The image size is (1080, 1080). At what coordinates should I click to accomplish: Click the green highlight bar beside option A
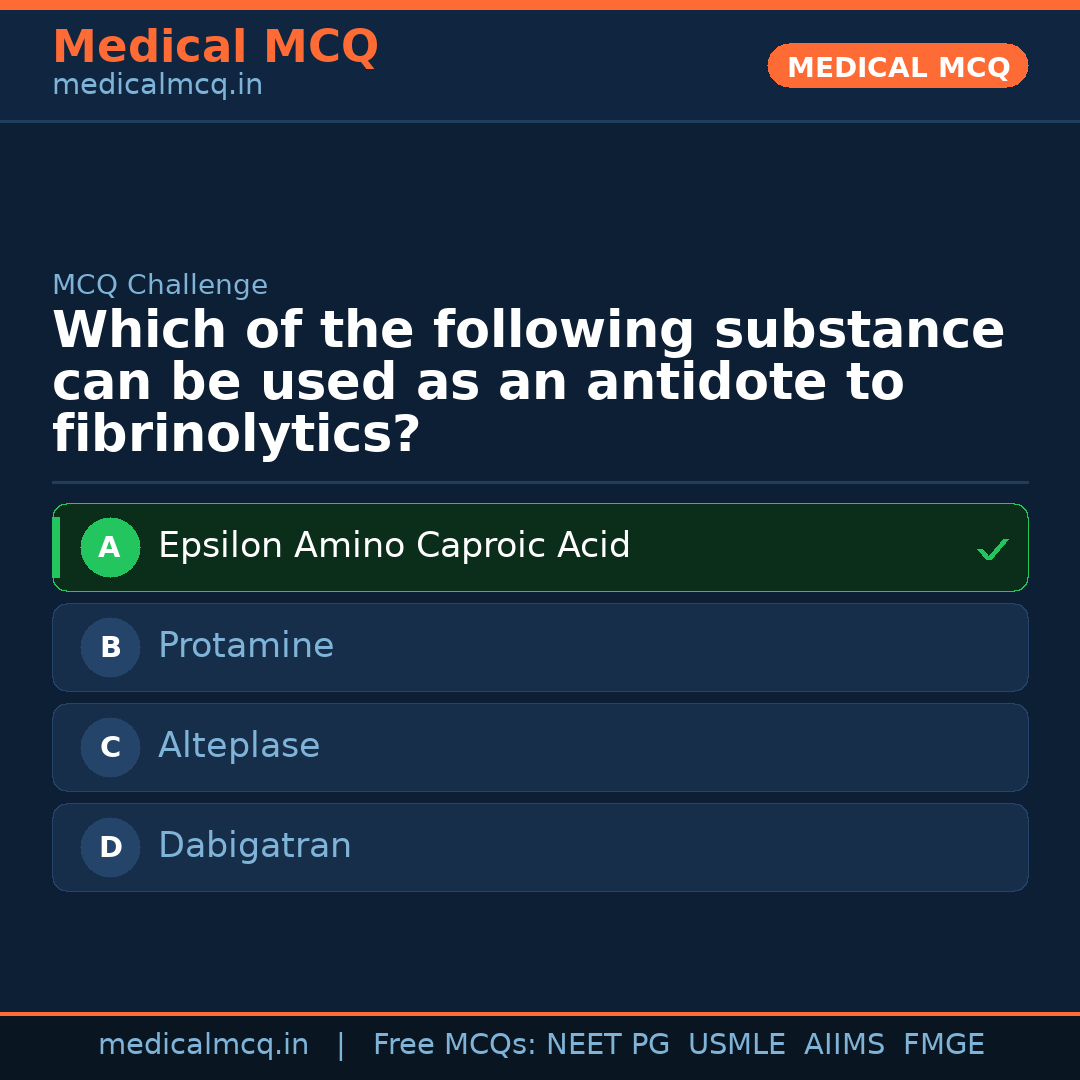point(55,547)
